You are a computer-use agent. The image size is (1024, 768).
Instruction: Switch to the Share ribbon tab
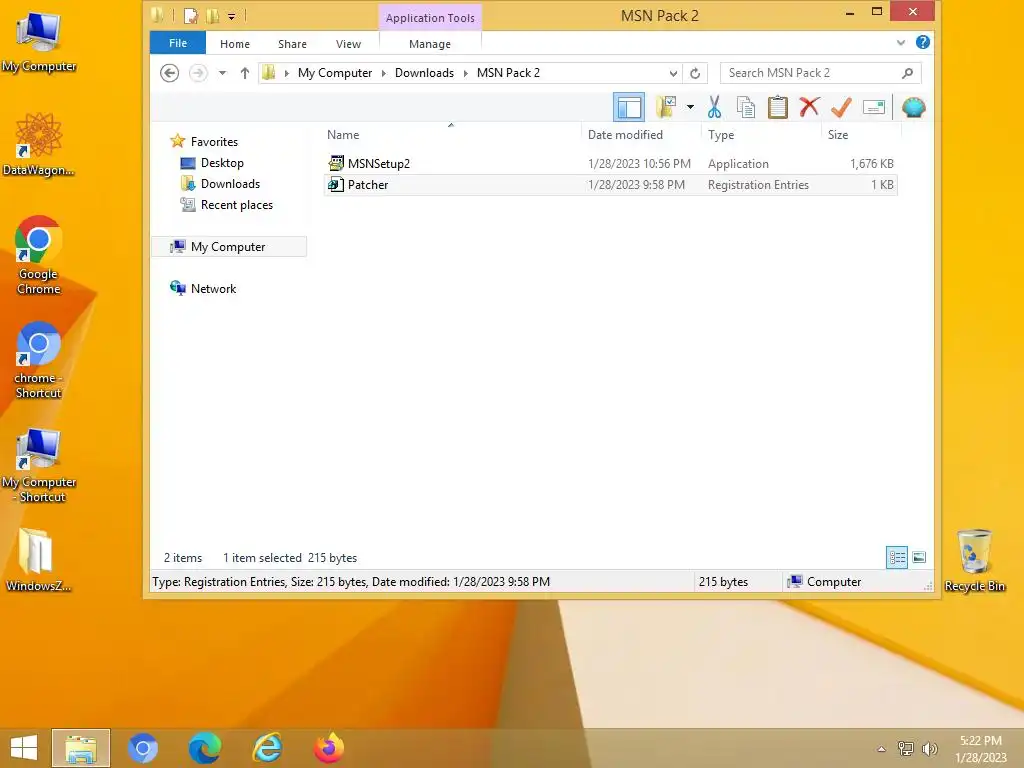[292, 44]
